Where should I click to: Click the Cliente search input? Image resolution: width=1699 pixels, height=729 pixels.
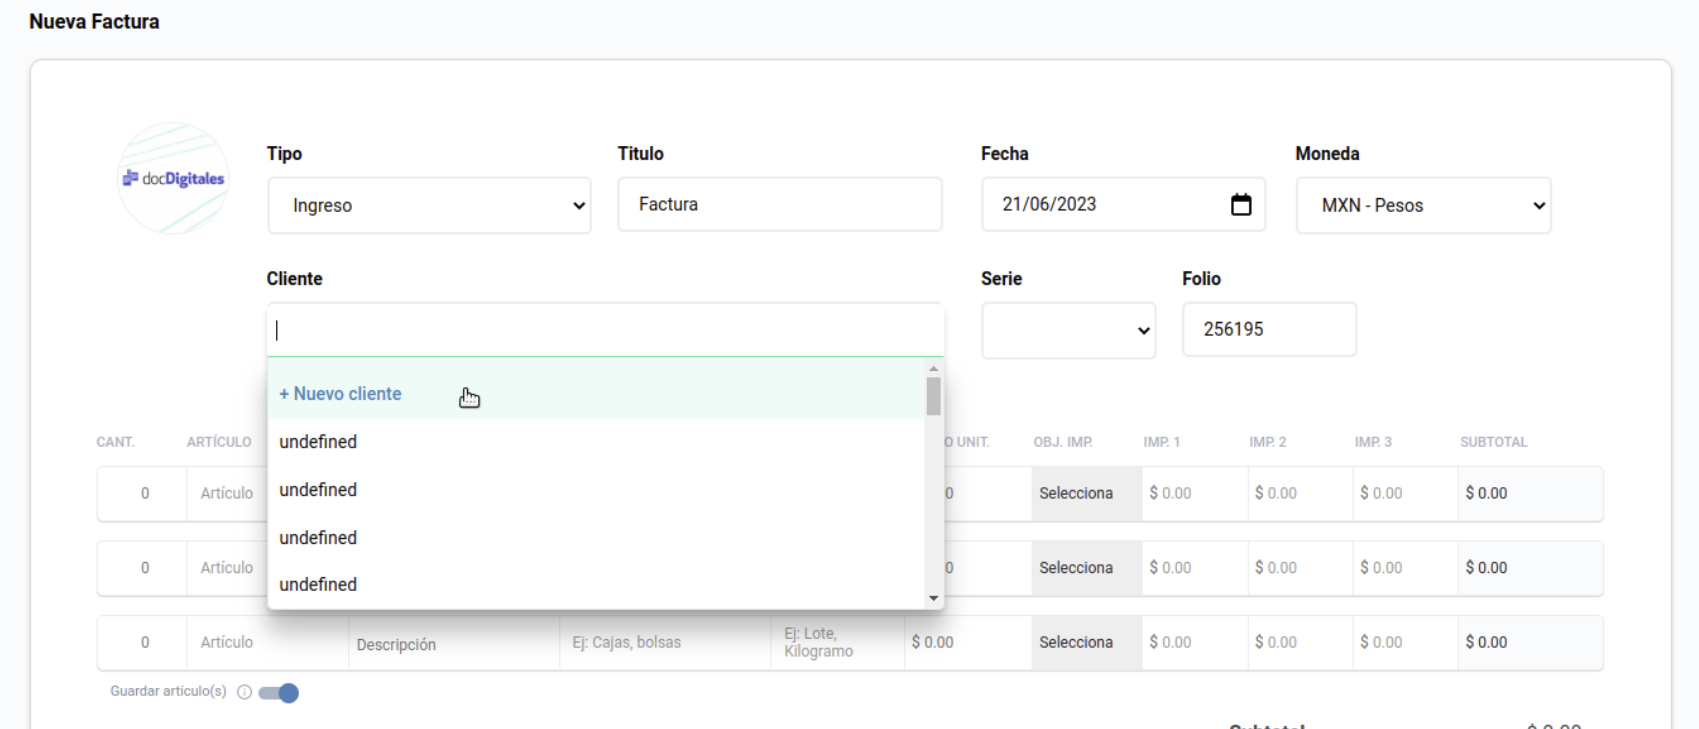tap(605, 330)
